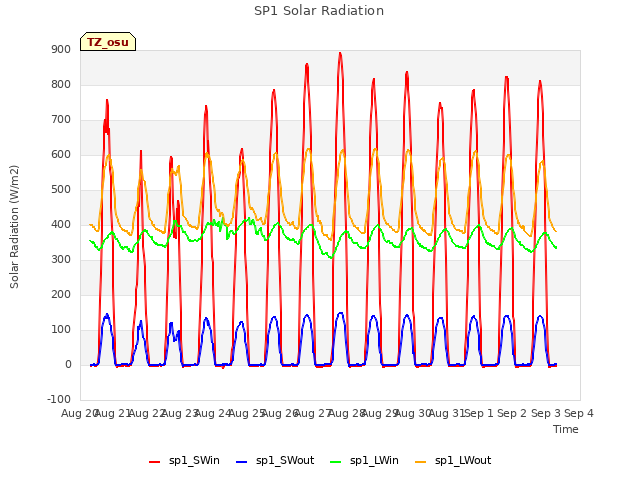Viewport: 640px width, 480px height.
Task: Click the green sp1_LWin legend swatch
Action: 336,462
